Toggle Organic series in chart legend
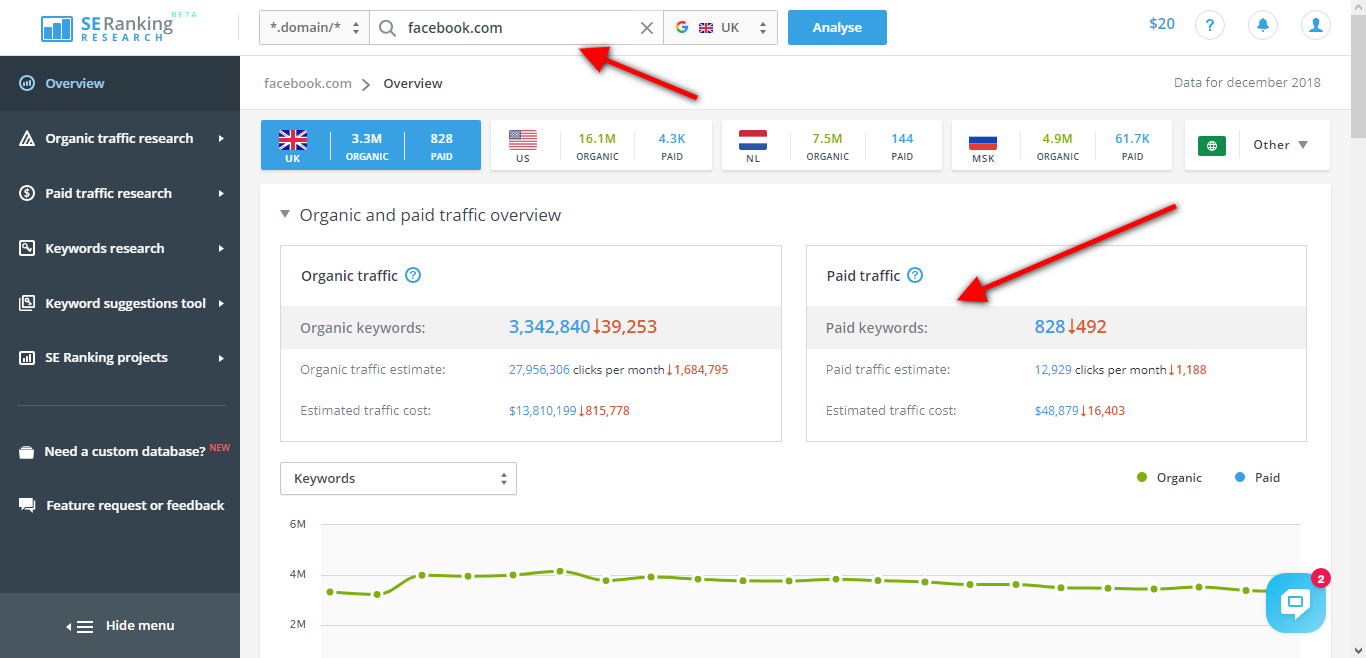The width and height of the screenshot is (1366, 658). tap(1169, 478)
